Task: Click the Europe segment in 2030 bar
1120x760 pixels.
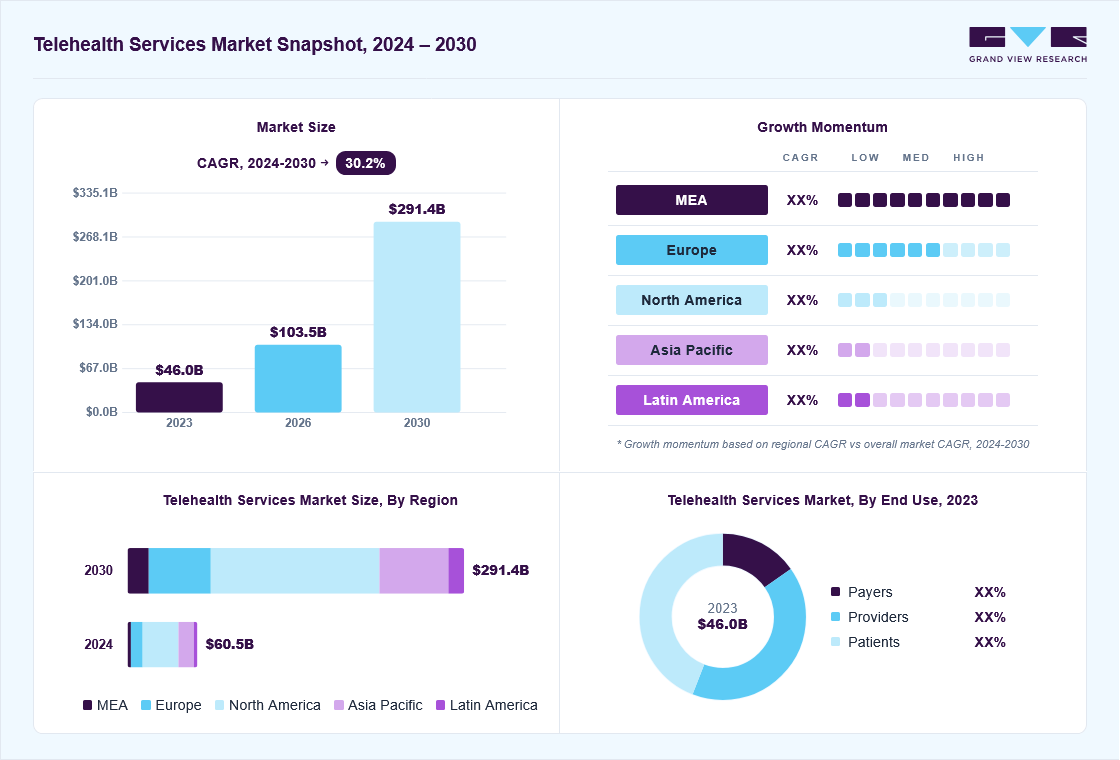Action: (x=179, y=571)
